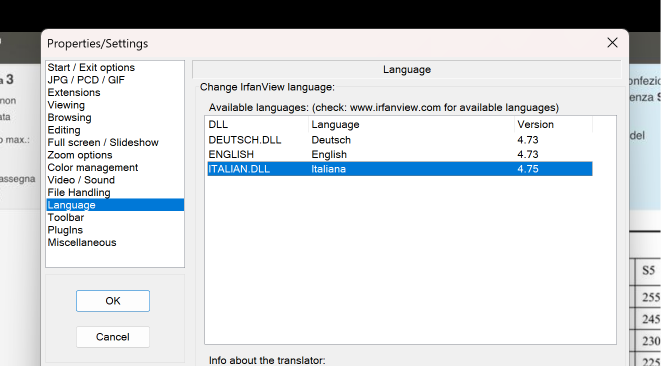Click version 4.73 in Deutsch row

528,140
